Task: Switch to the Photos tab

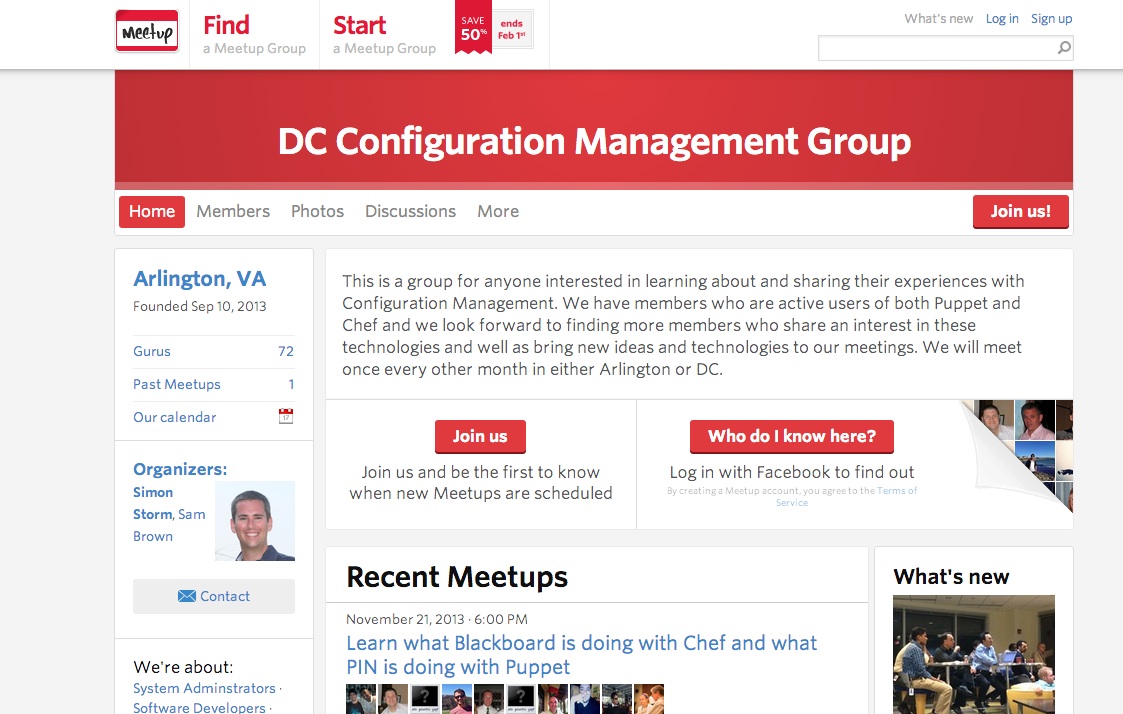Action: [x=317, y=211]
